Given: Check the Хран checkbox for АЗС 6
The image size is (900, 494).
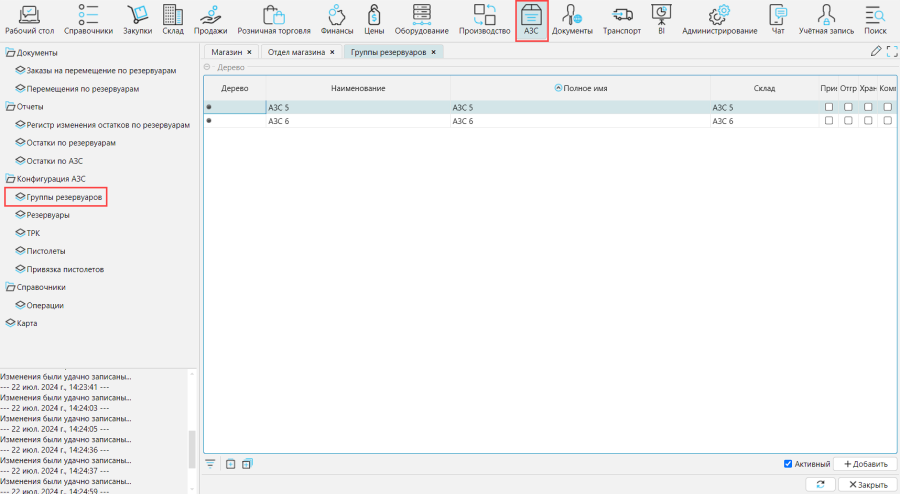Looking at the screenshot, I should [x=868, y=120].
